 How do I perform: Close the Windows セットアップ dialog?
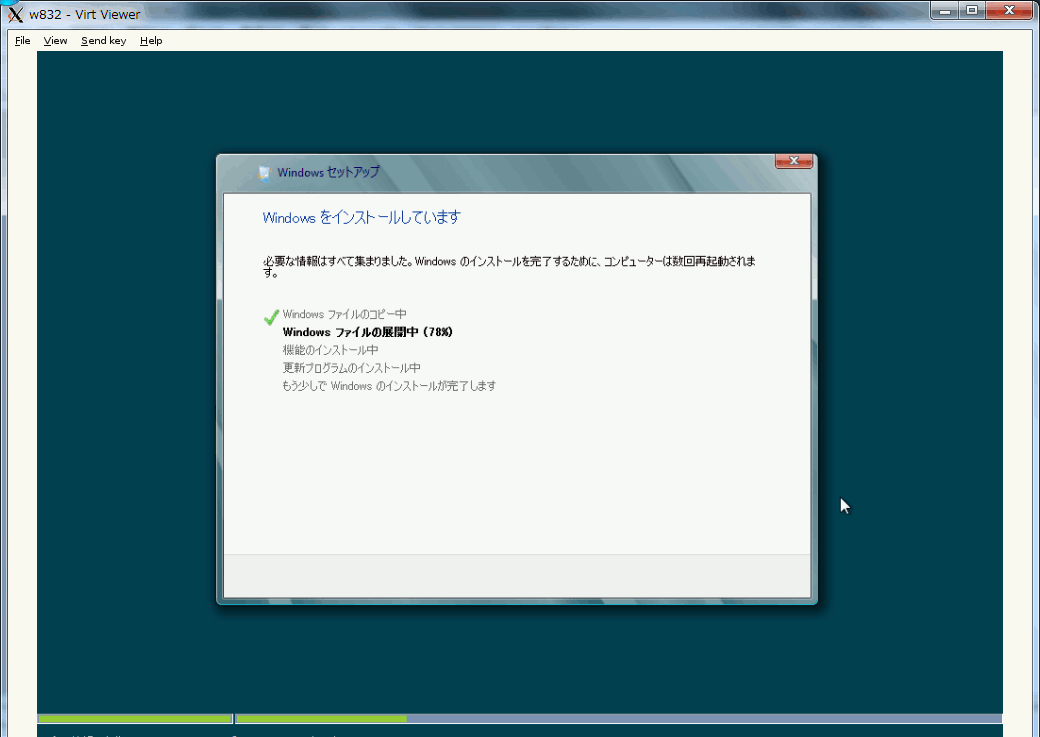pos(794,161)
